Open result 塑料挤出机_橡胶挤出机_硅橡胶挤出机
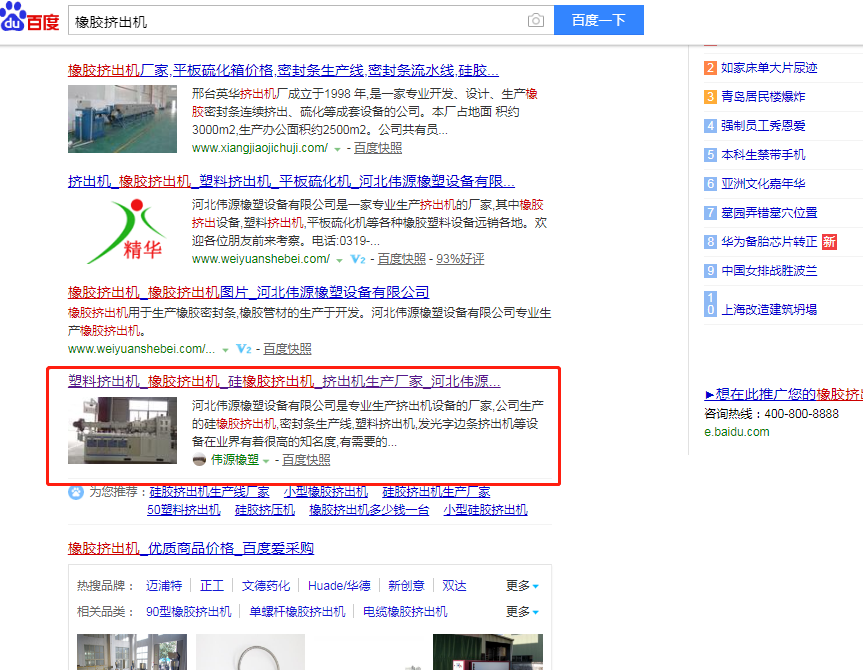Screen dimensions: 863x670 [x=284, y=381]
